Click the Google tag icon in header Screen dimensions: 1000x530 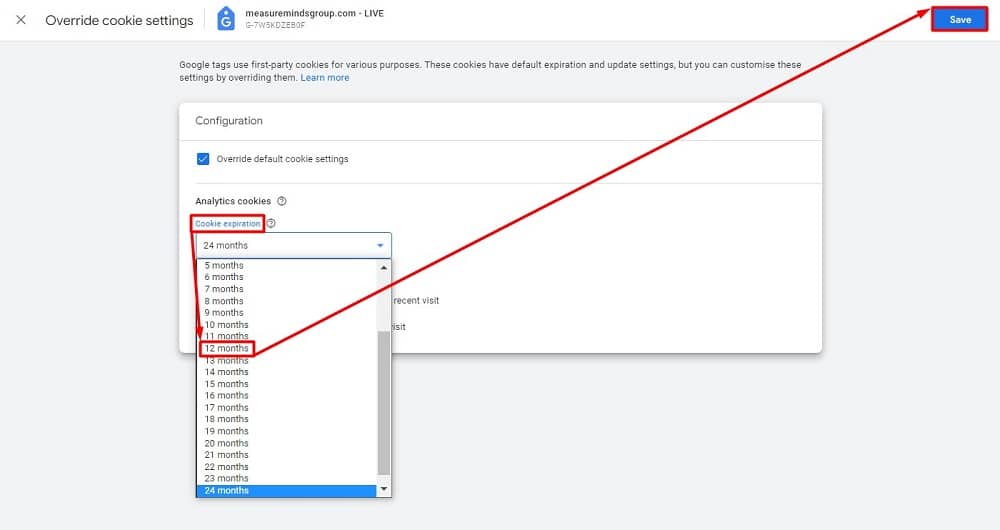pyautogui.click(x=225, y=19)
